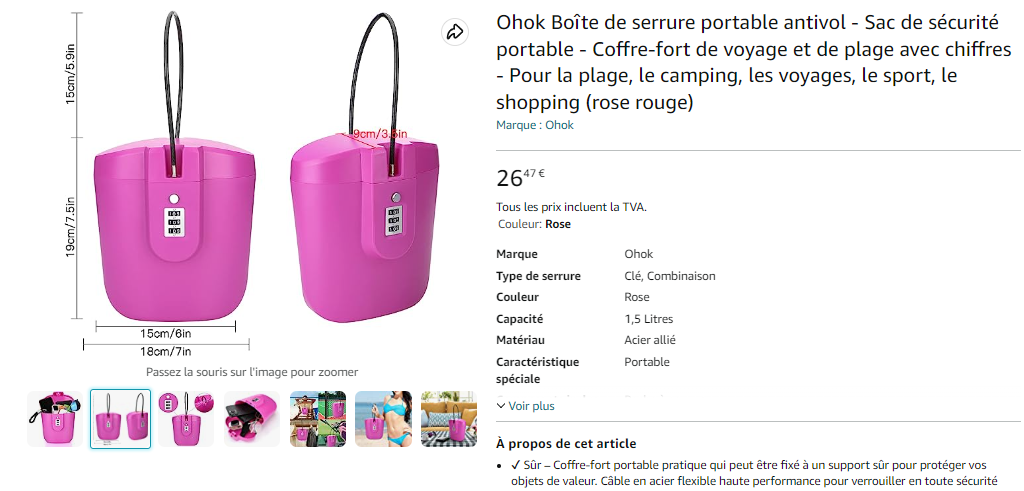1024x491 pixels.
Task: Click the Couleur: Rose label
Action: click(x=534, y=224)
